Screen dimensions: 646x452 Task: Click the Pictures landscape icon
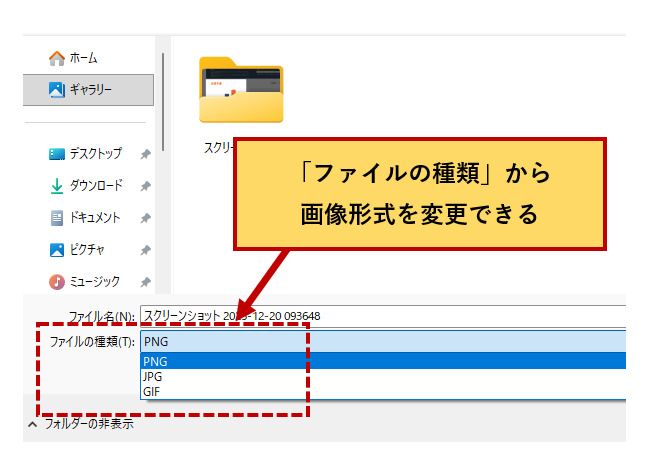point(57,250)
